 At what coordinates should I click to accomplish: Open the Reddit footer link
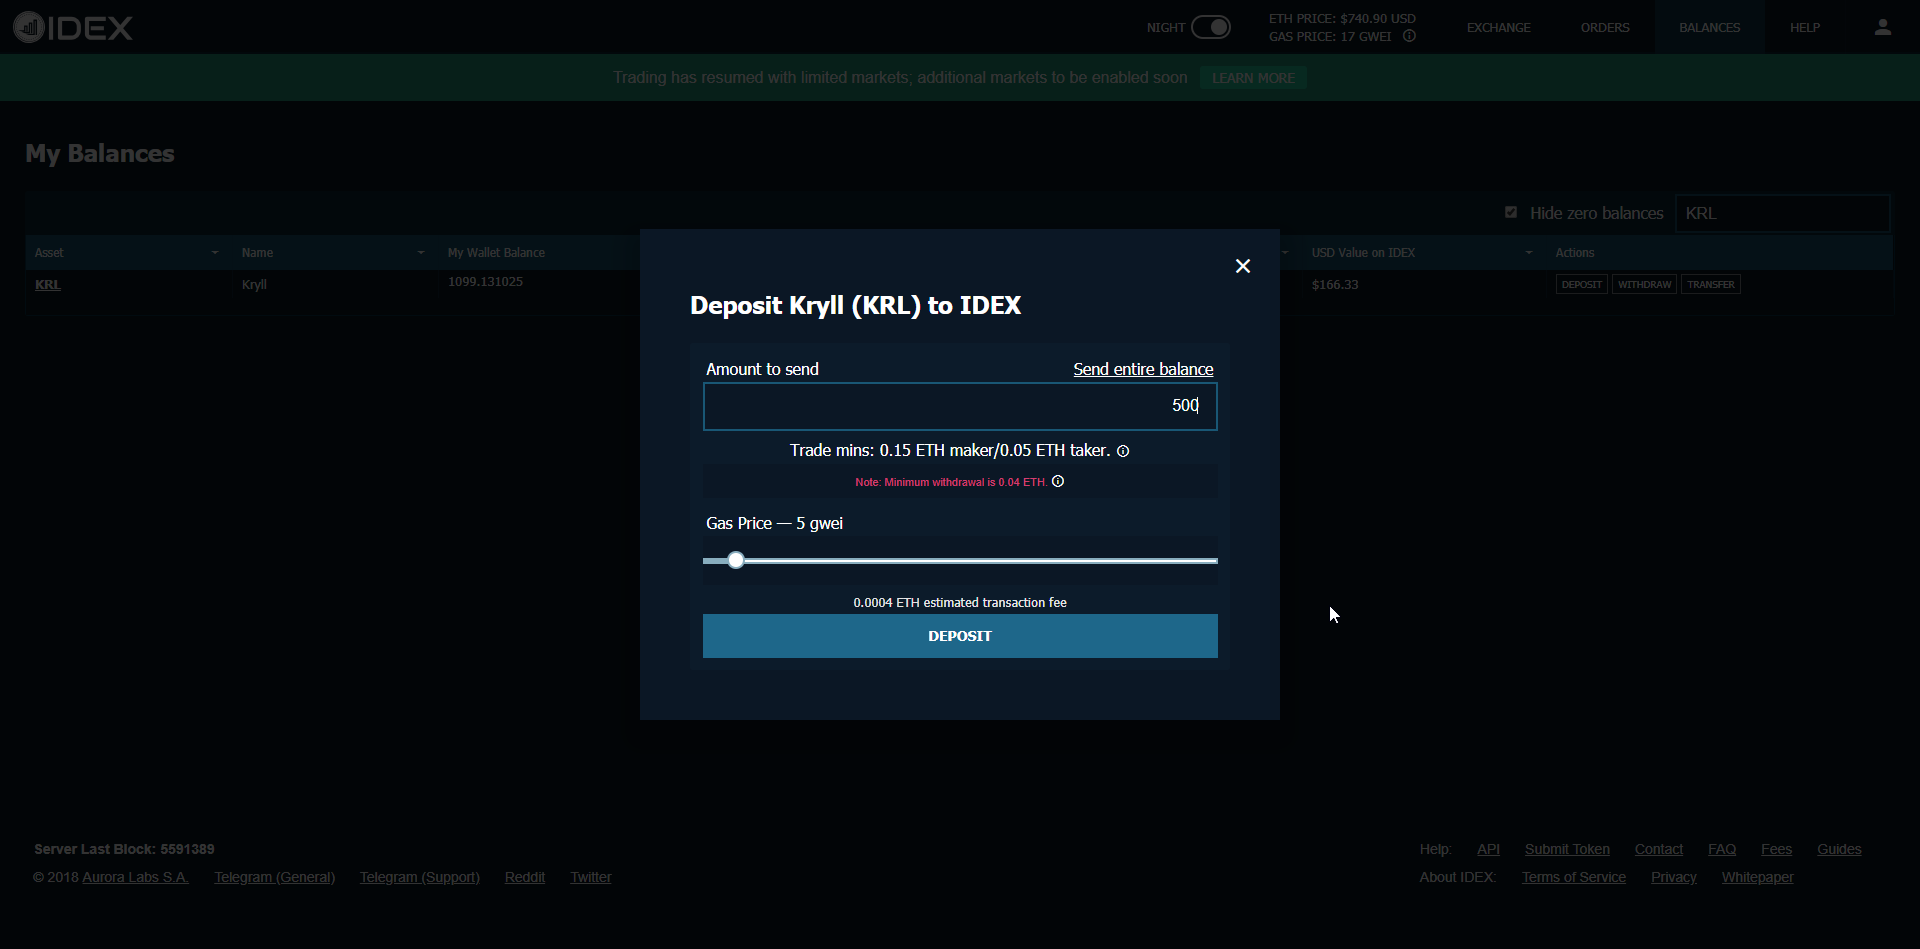coord(525,877)
